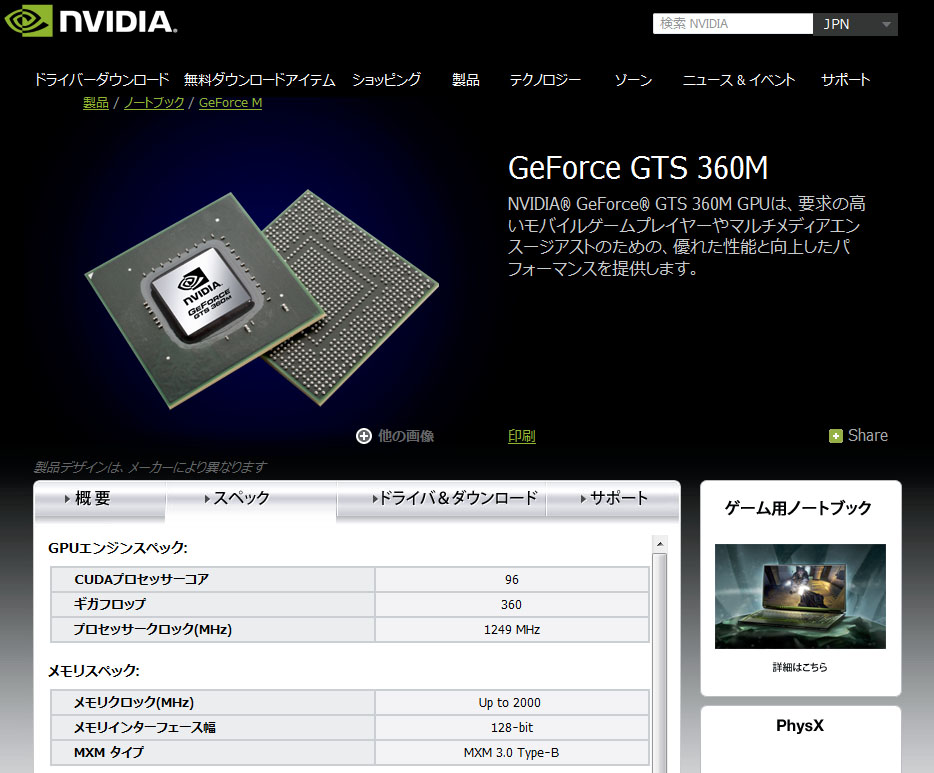Click the CUDAプロセッサーコア row label

click(x=141, y=579)
